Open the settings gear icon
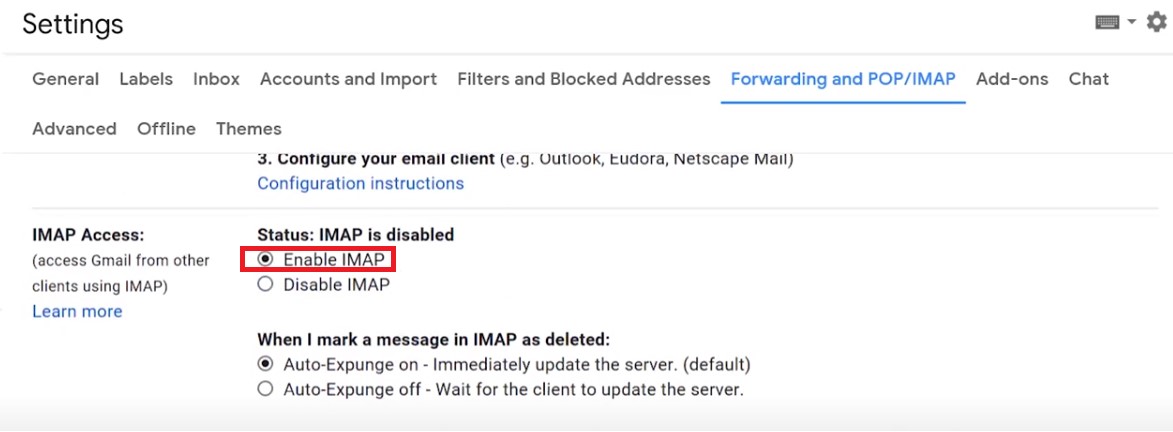1173x432 pixels. (1156, 22)
